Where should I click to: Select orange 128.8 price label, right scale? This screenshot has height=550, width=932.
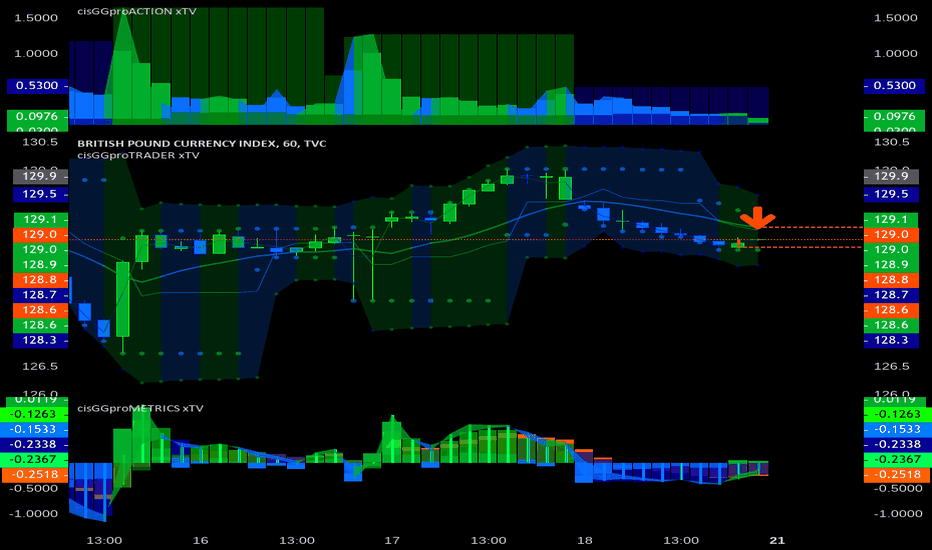pyautogui.click(x=891, y=279)
